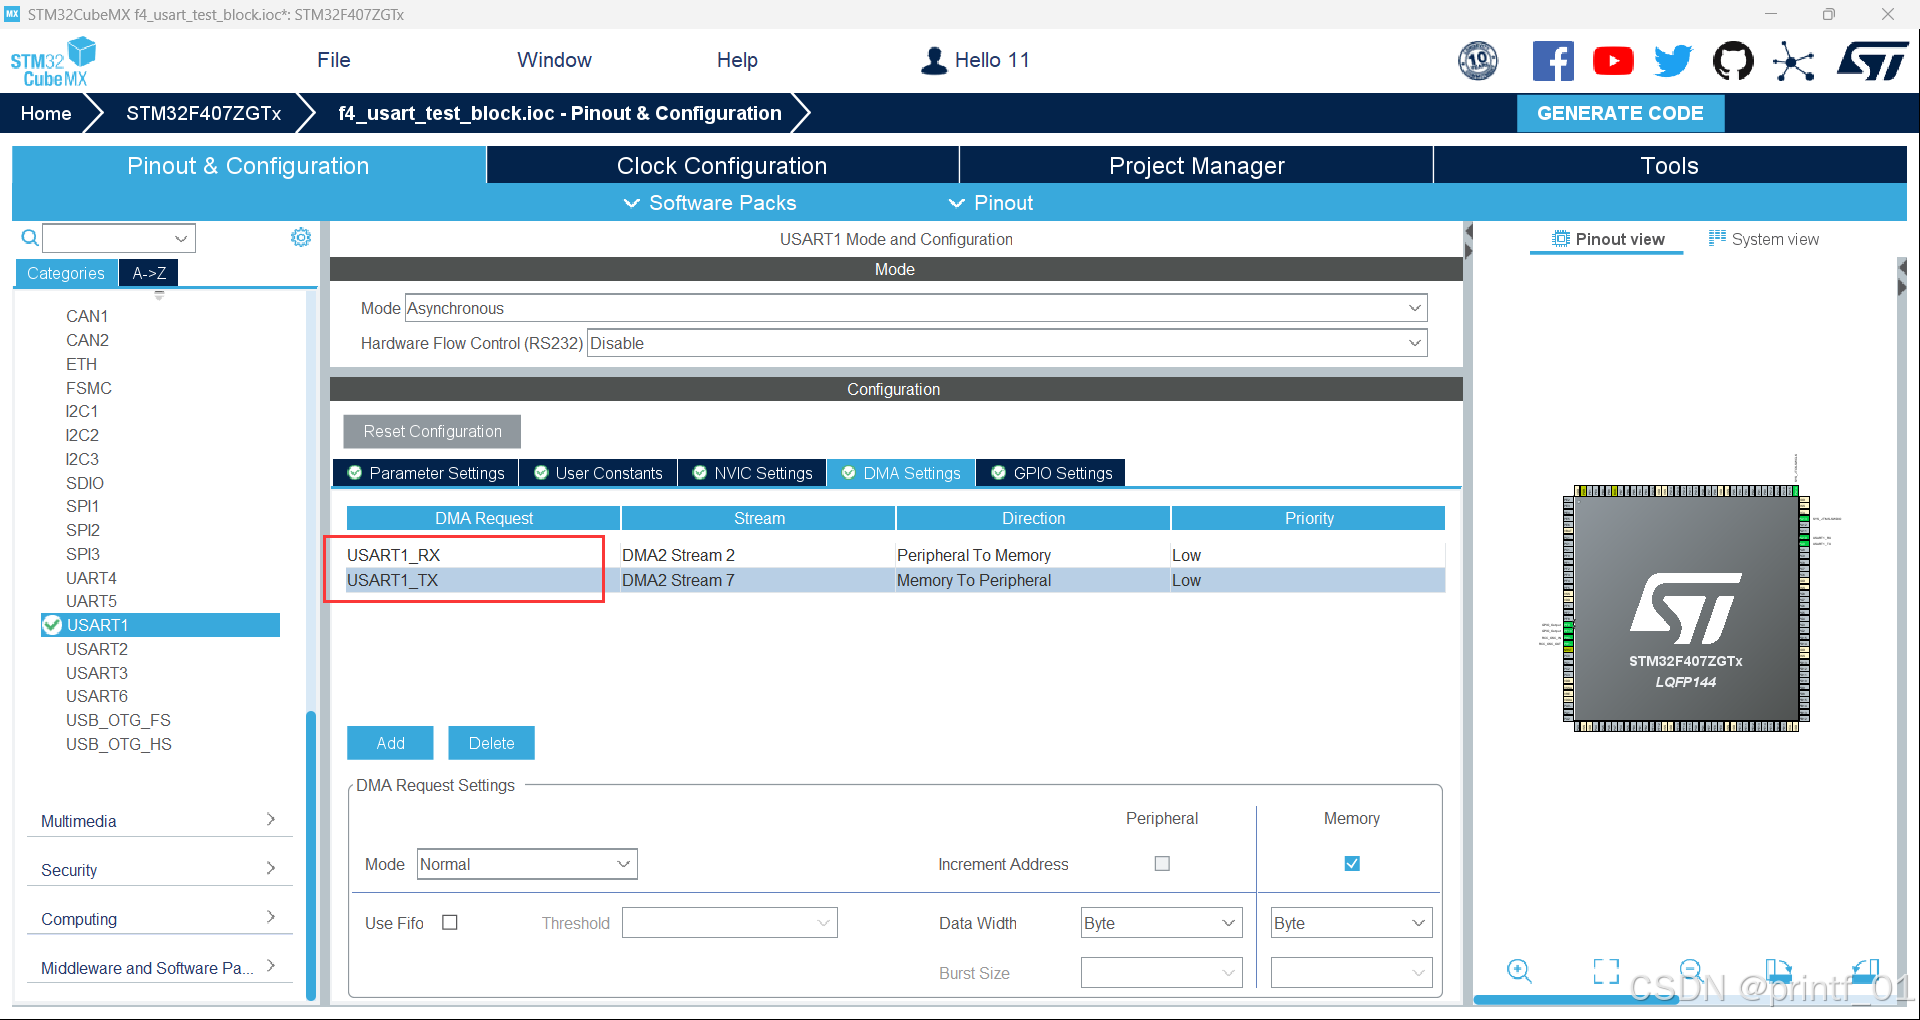The image size is (1920, 1020).
Task: Open User Constants tab
Action: click(x=598, y=473)
